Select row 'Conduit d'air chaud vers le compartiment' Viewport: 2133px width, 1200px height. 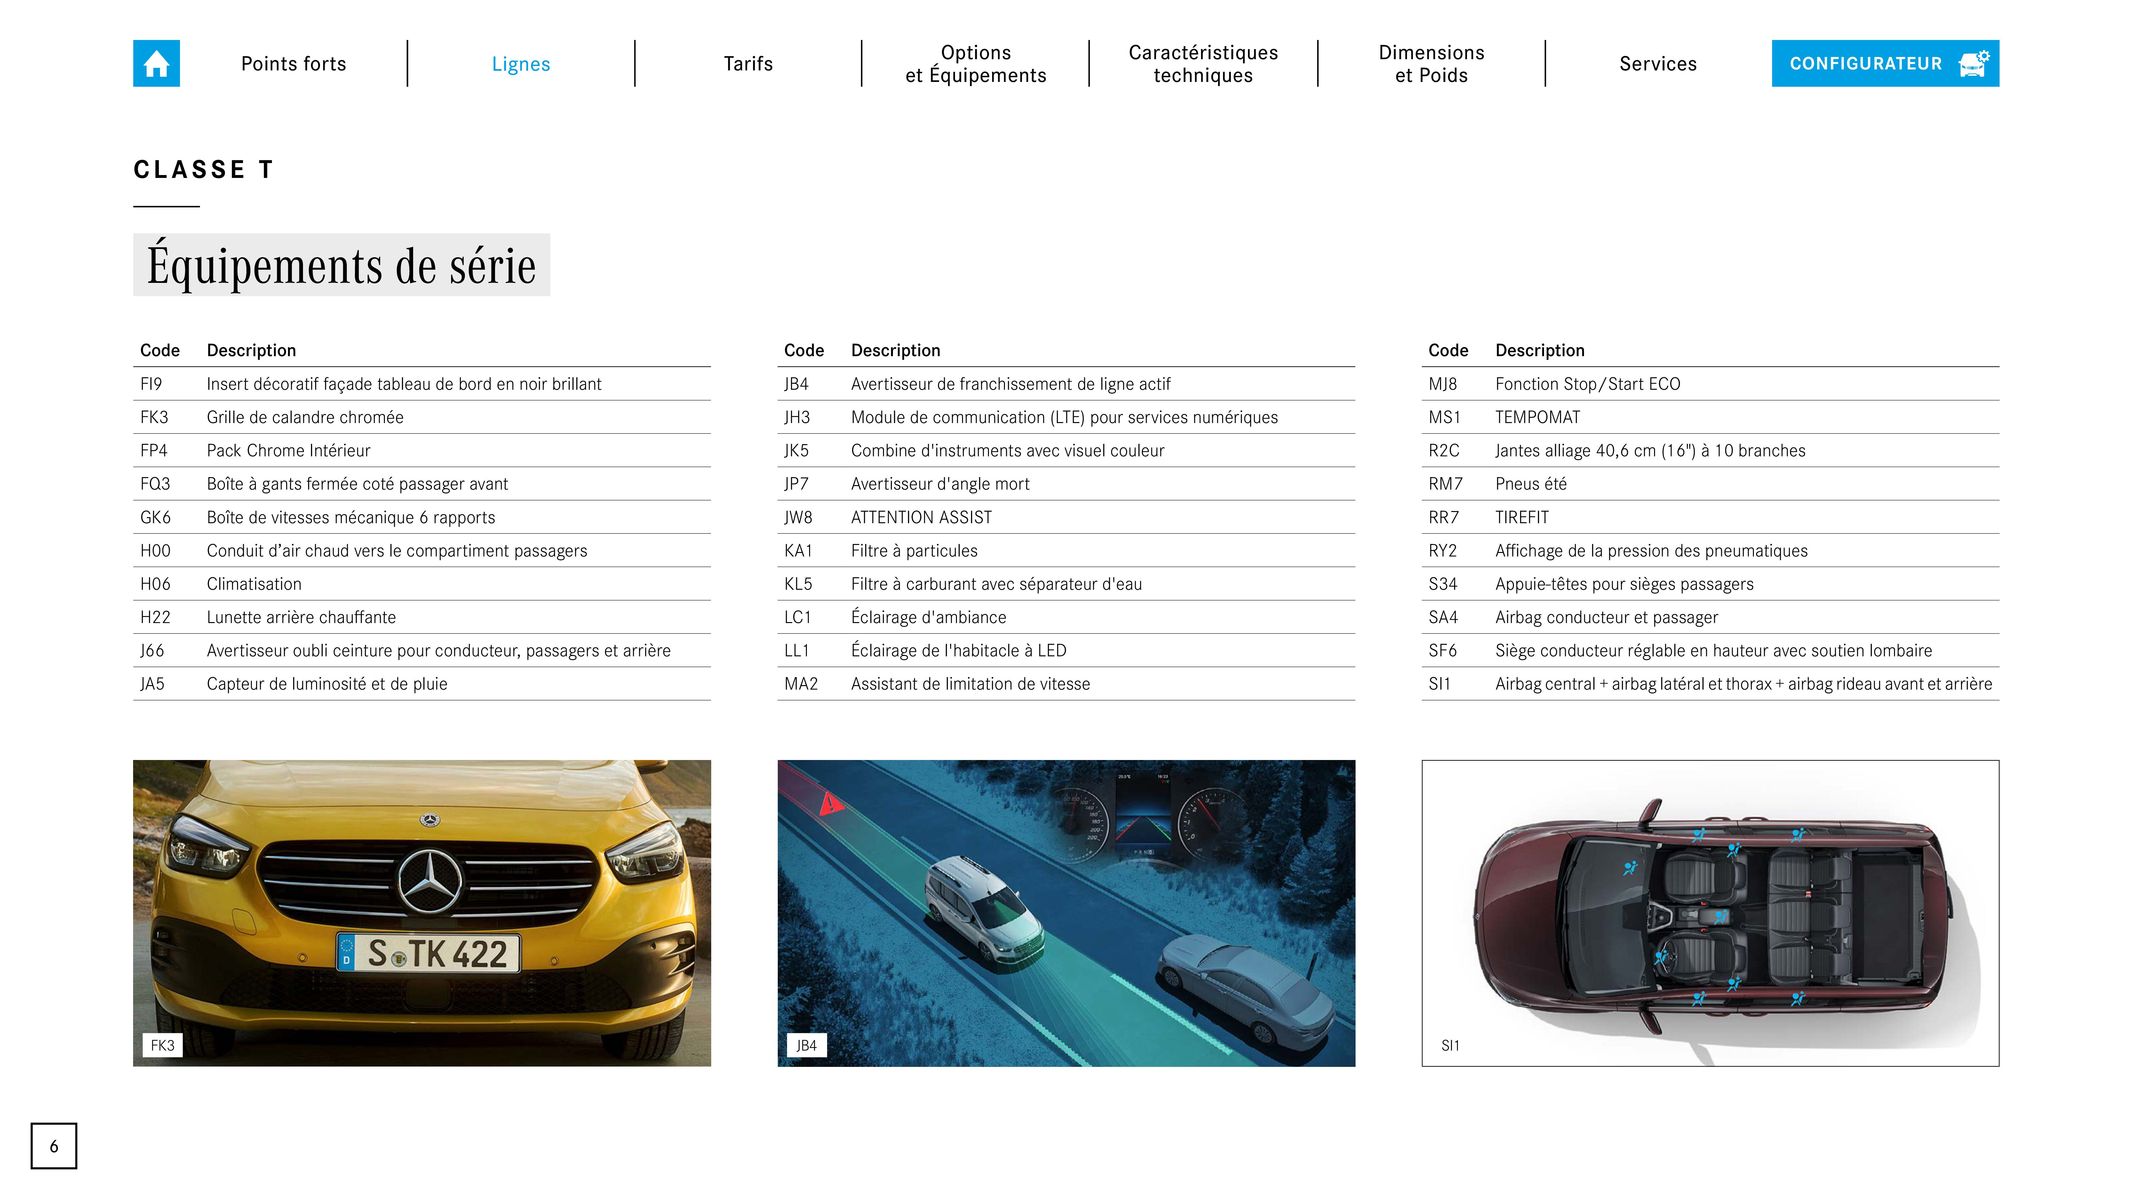click(422, 550)
